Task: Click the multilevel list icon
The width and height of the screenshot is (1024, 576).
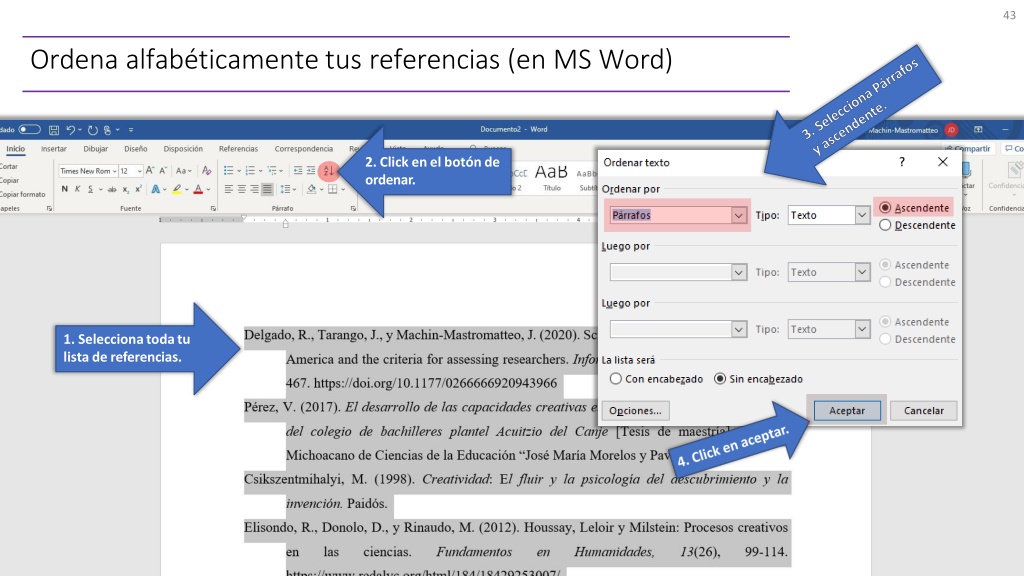Action: (x=272, y=170)
